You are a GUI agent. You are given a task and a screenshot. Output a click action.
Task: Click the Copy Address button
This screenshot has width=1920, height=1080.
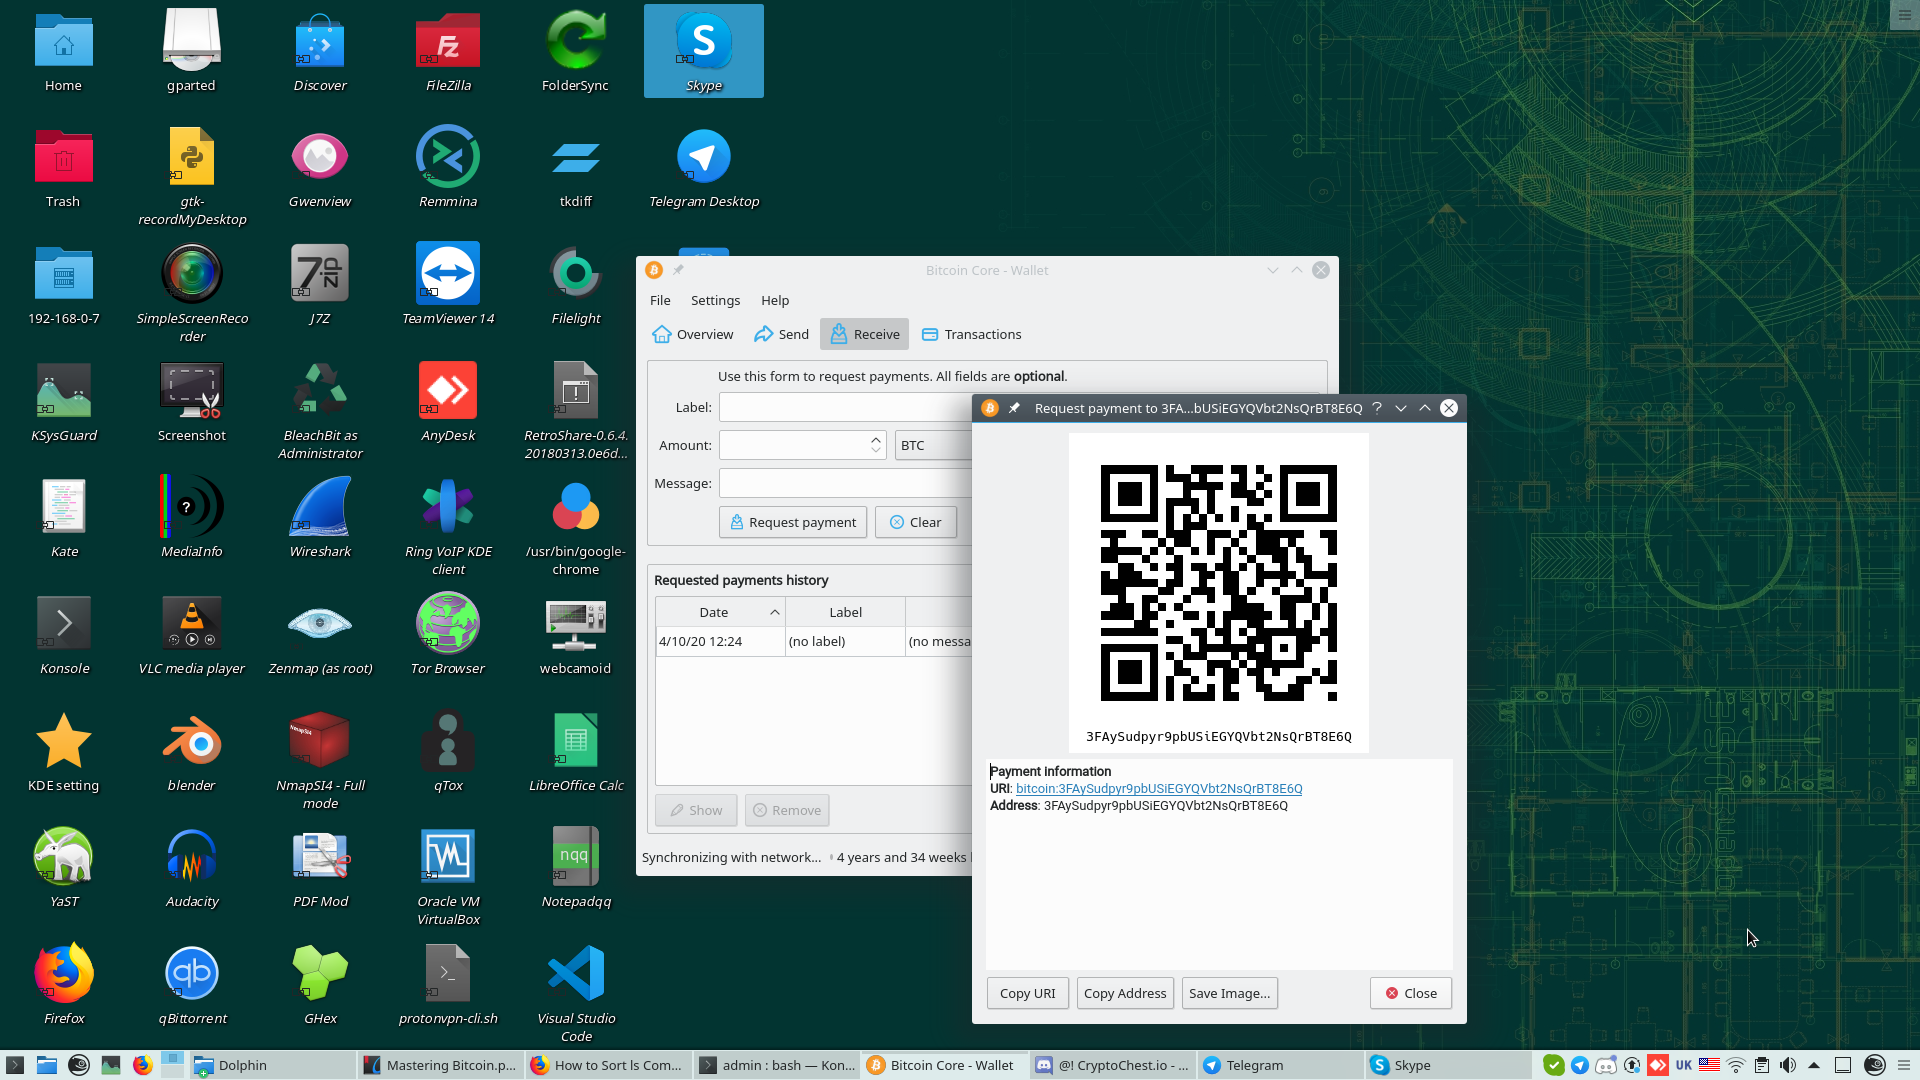(x=1125, y=993)
